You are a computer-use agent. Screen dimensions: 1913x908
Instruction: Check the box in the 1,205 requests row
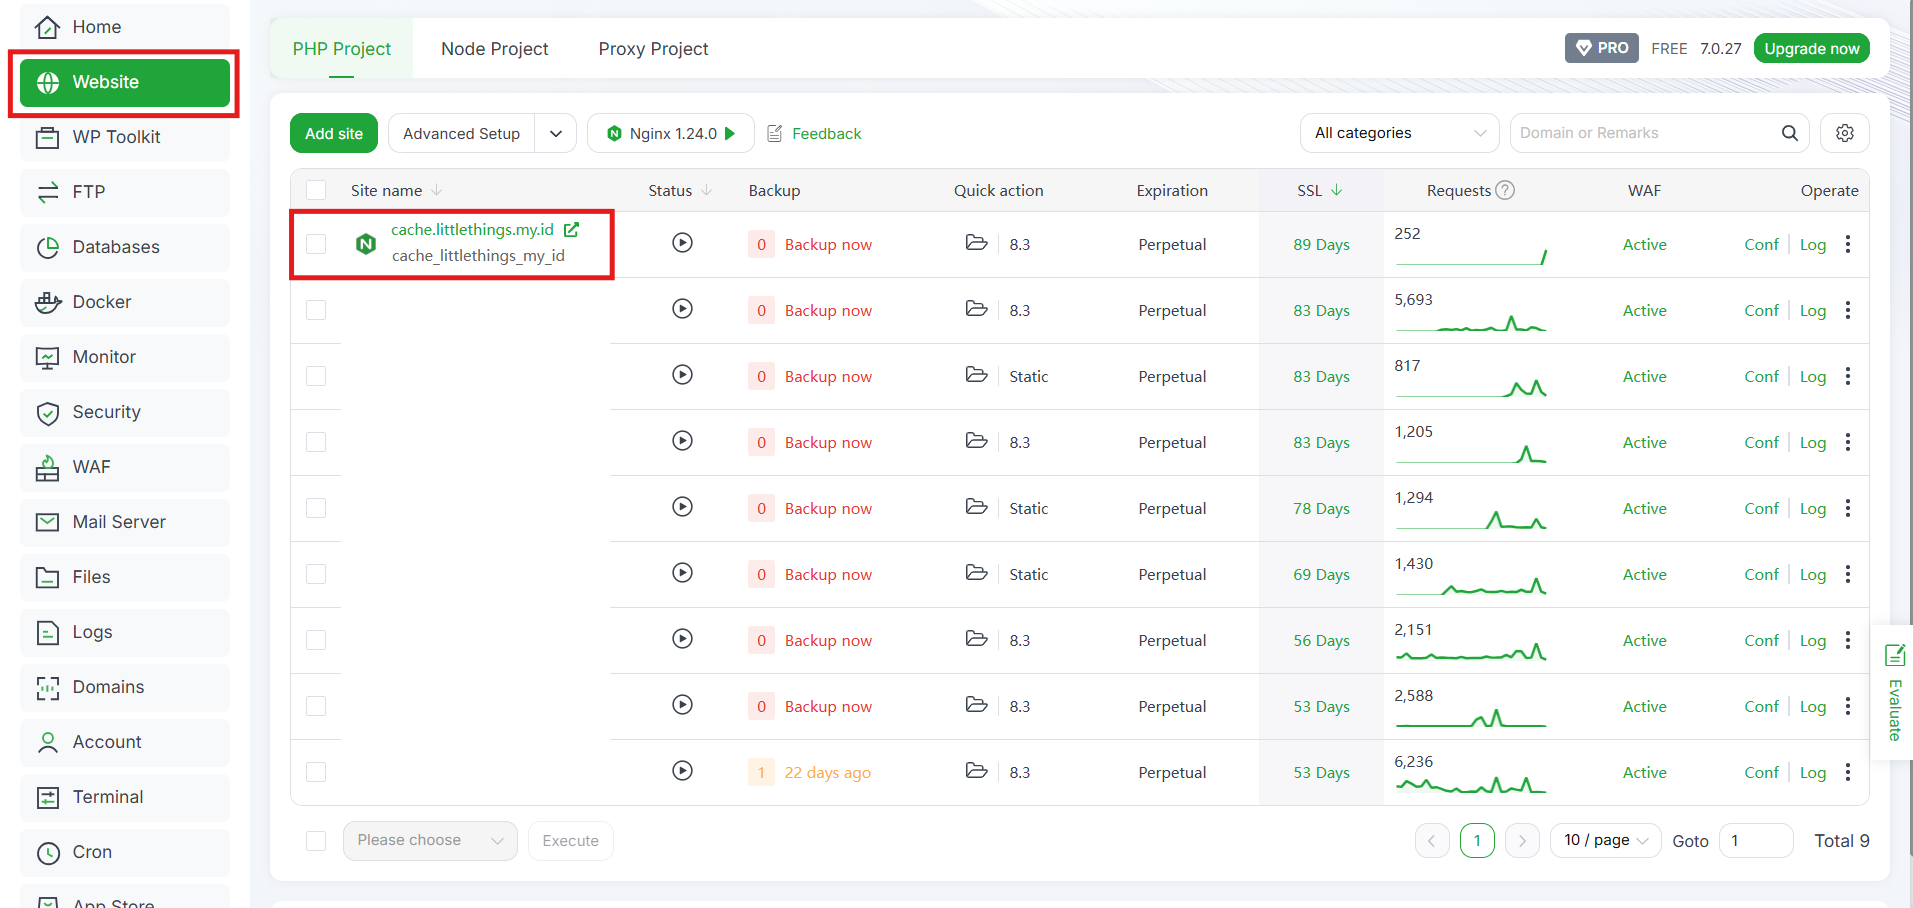(316, 442)
